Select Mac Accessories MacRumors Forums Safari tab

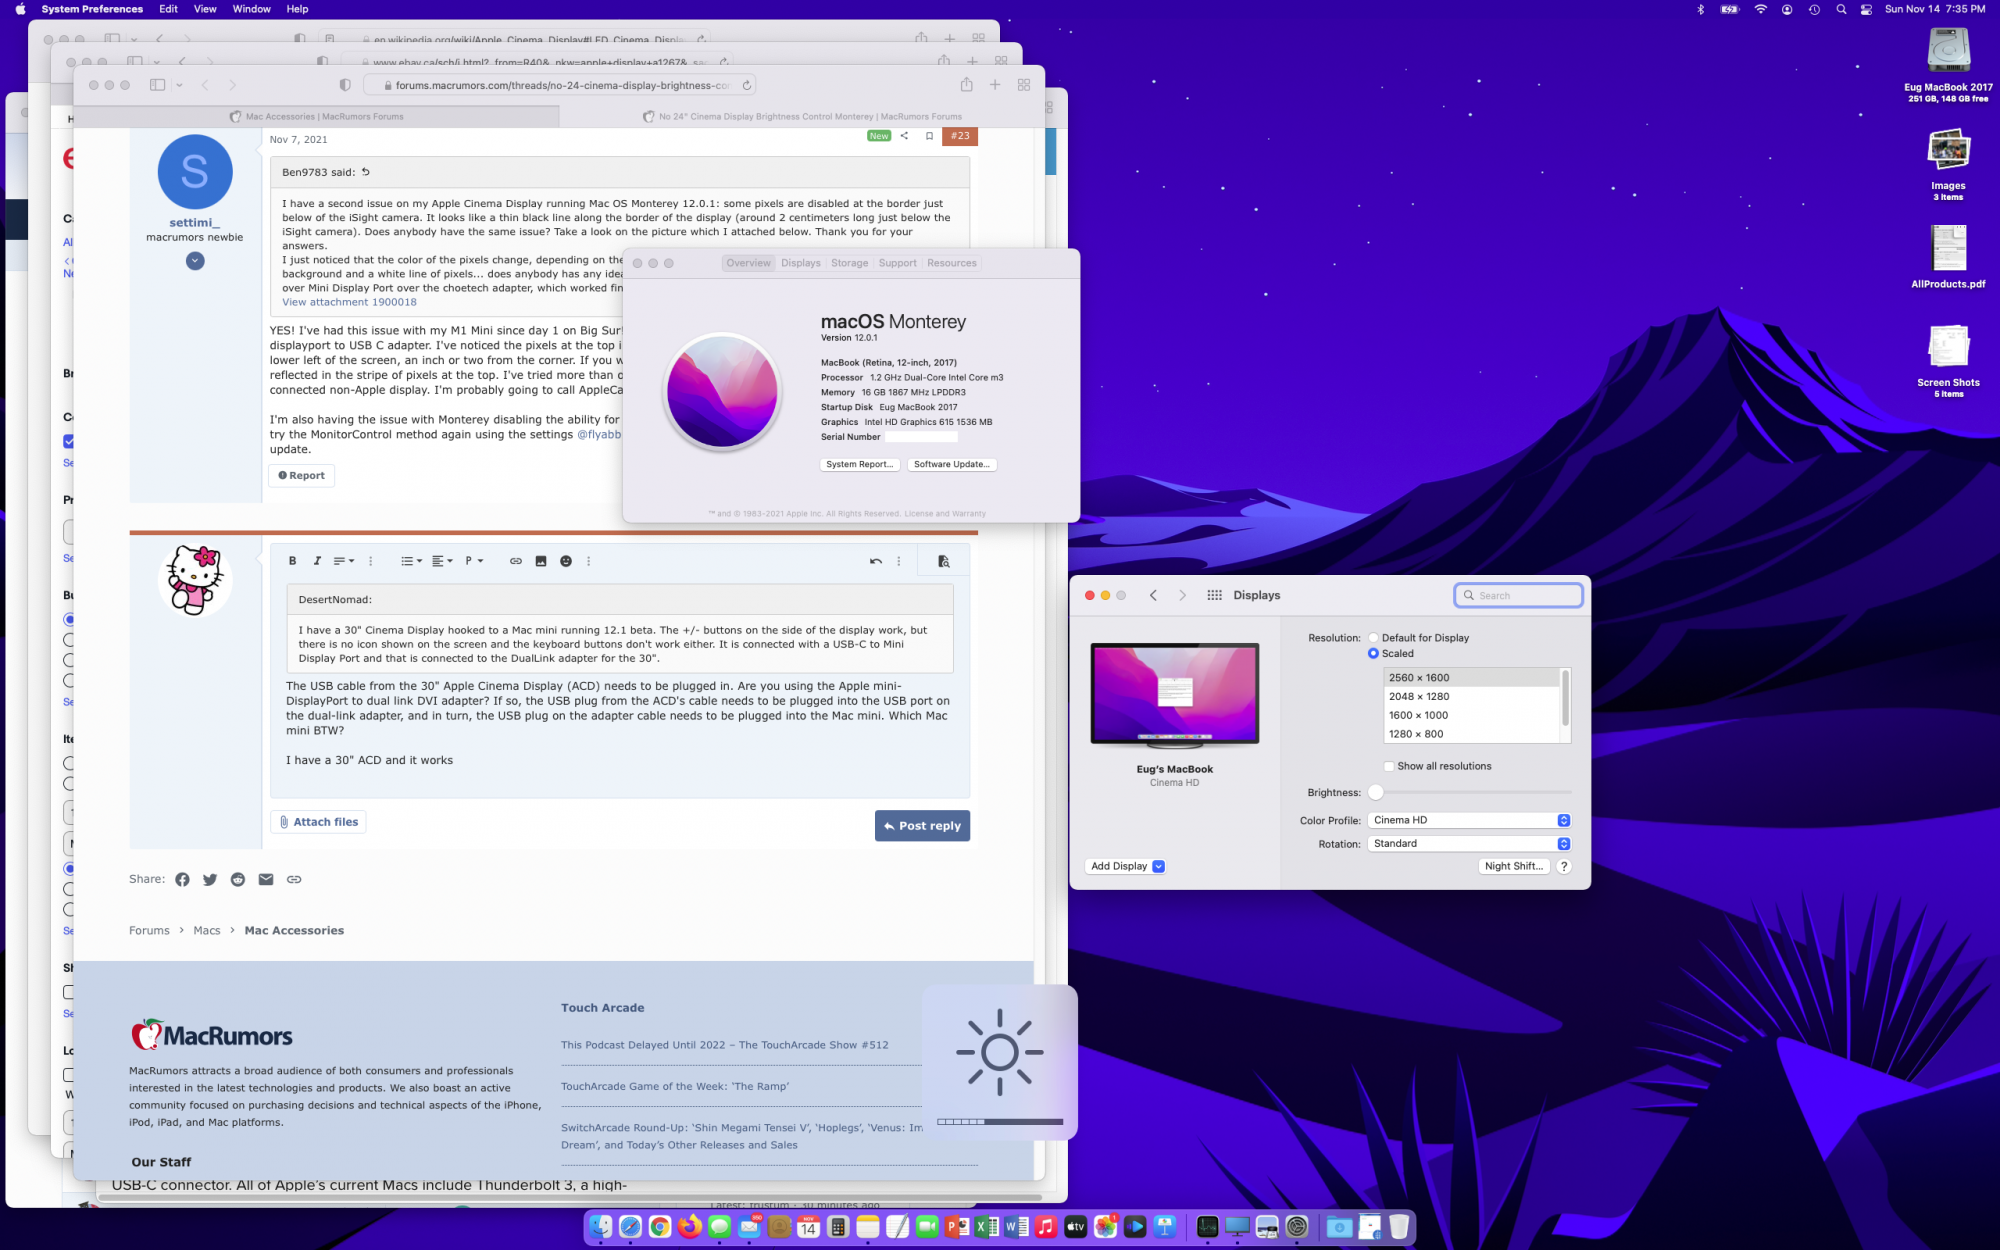(316, 117)
